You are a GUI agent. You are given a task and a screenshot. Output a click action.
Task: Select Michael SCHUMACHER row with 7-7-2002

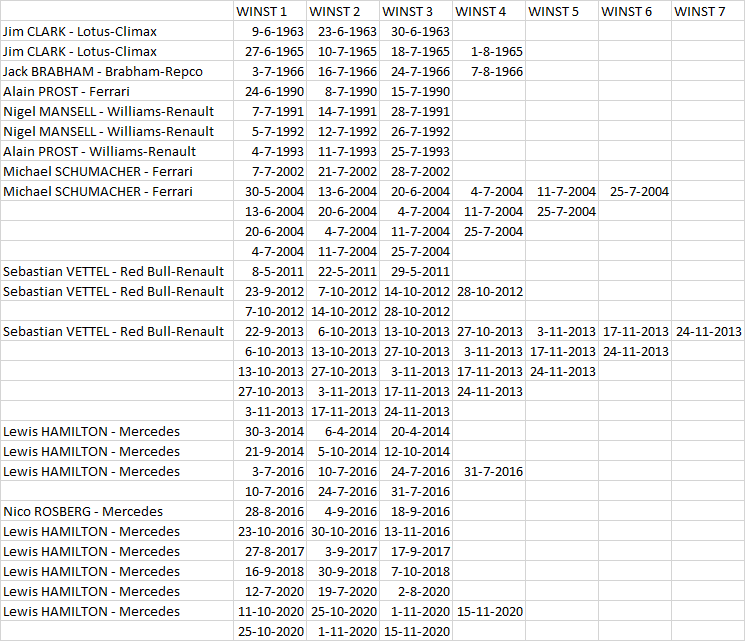click(x=372, y=171)
